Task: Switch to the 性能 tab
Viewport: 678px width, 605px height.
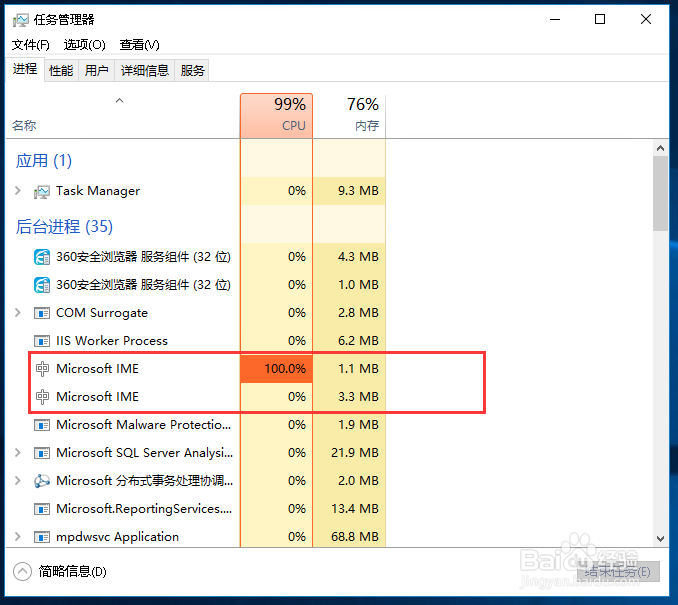Action: coord(61,70)
